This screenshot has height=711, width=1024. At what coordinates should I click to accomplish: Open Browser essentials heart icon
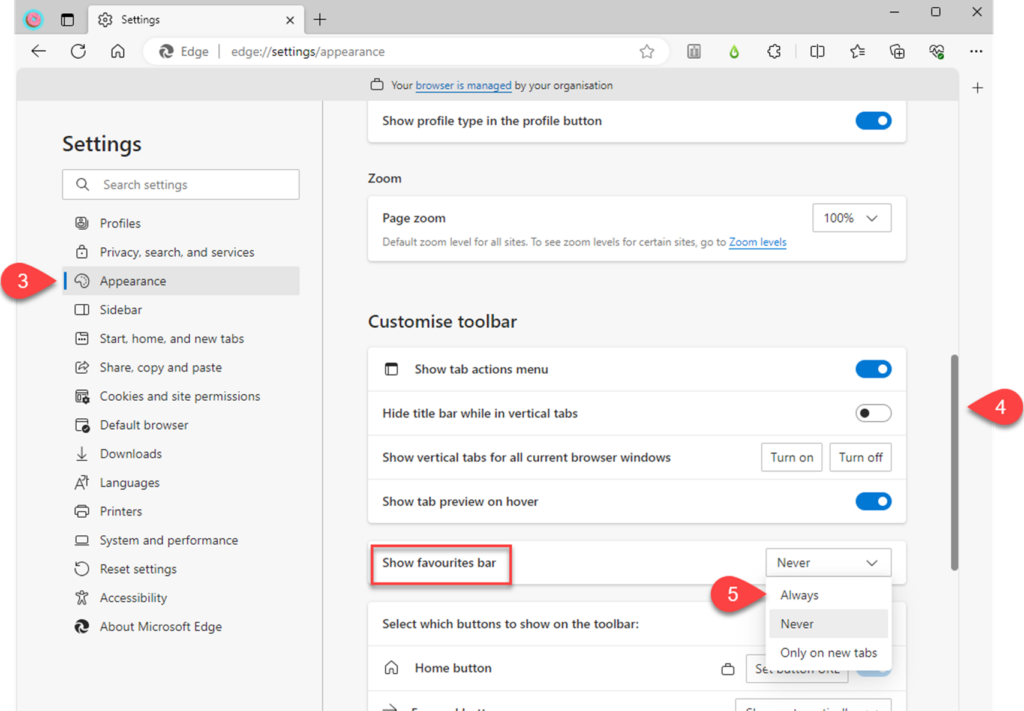(x=937, y=52)
